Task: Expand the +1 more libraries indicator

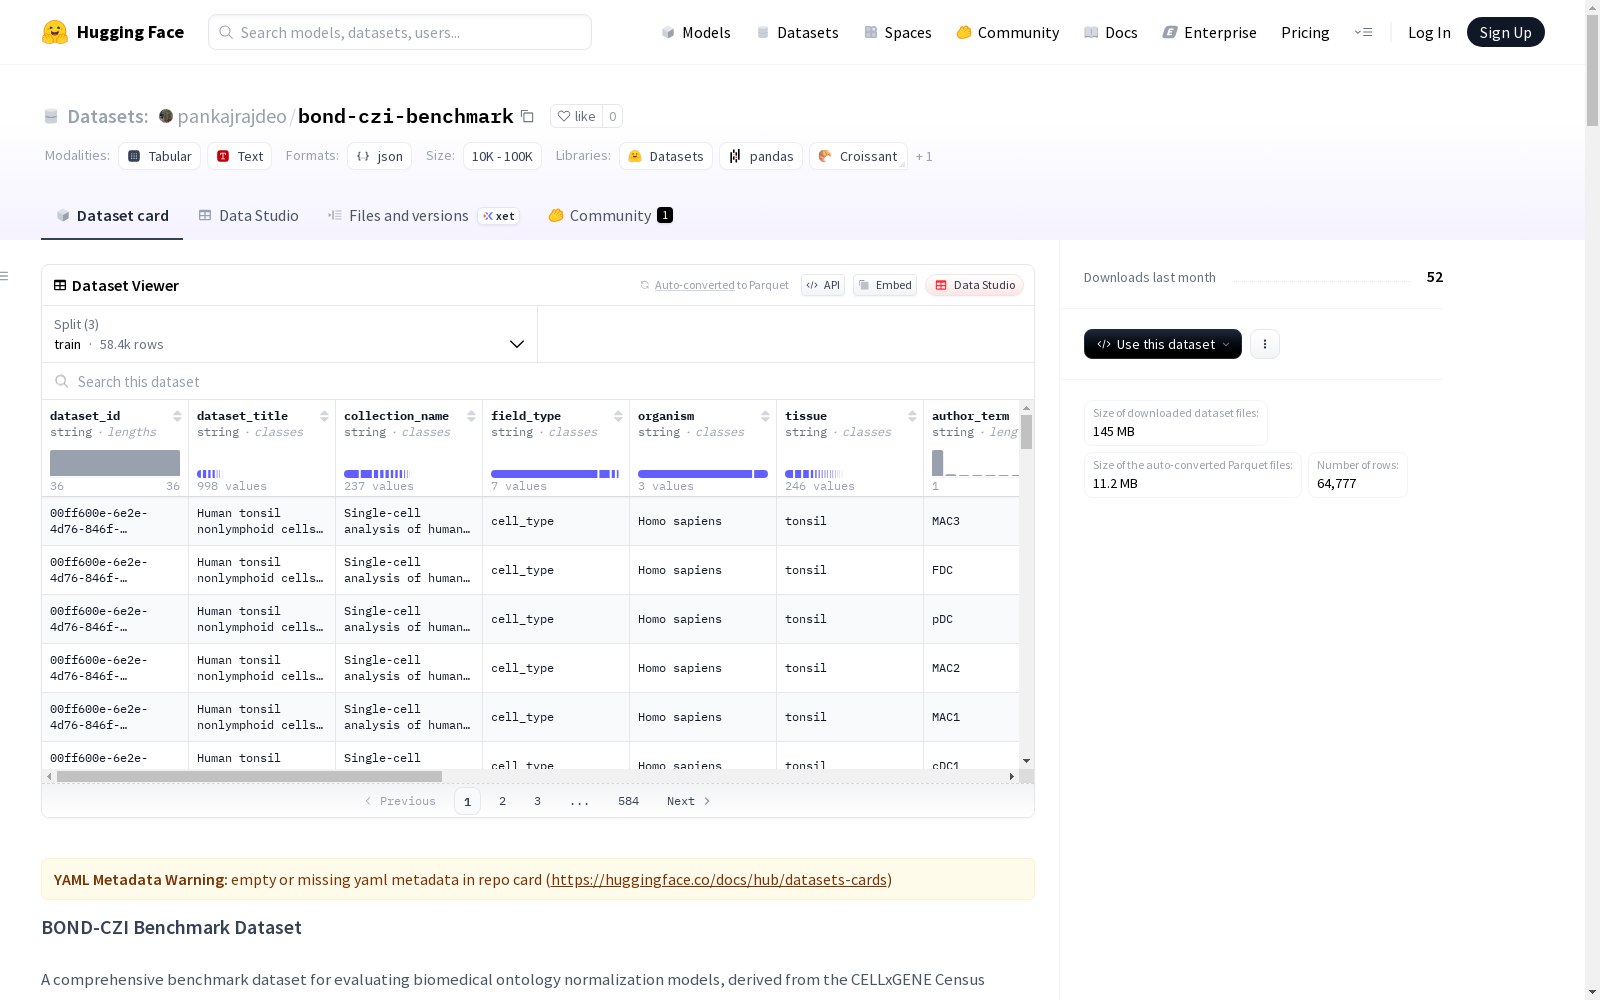Action: pos(924,157)
